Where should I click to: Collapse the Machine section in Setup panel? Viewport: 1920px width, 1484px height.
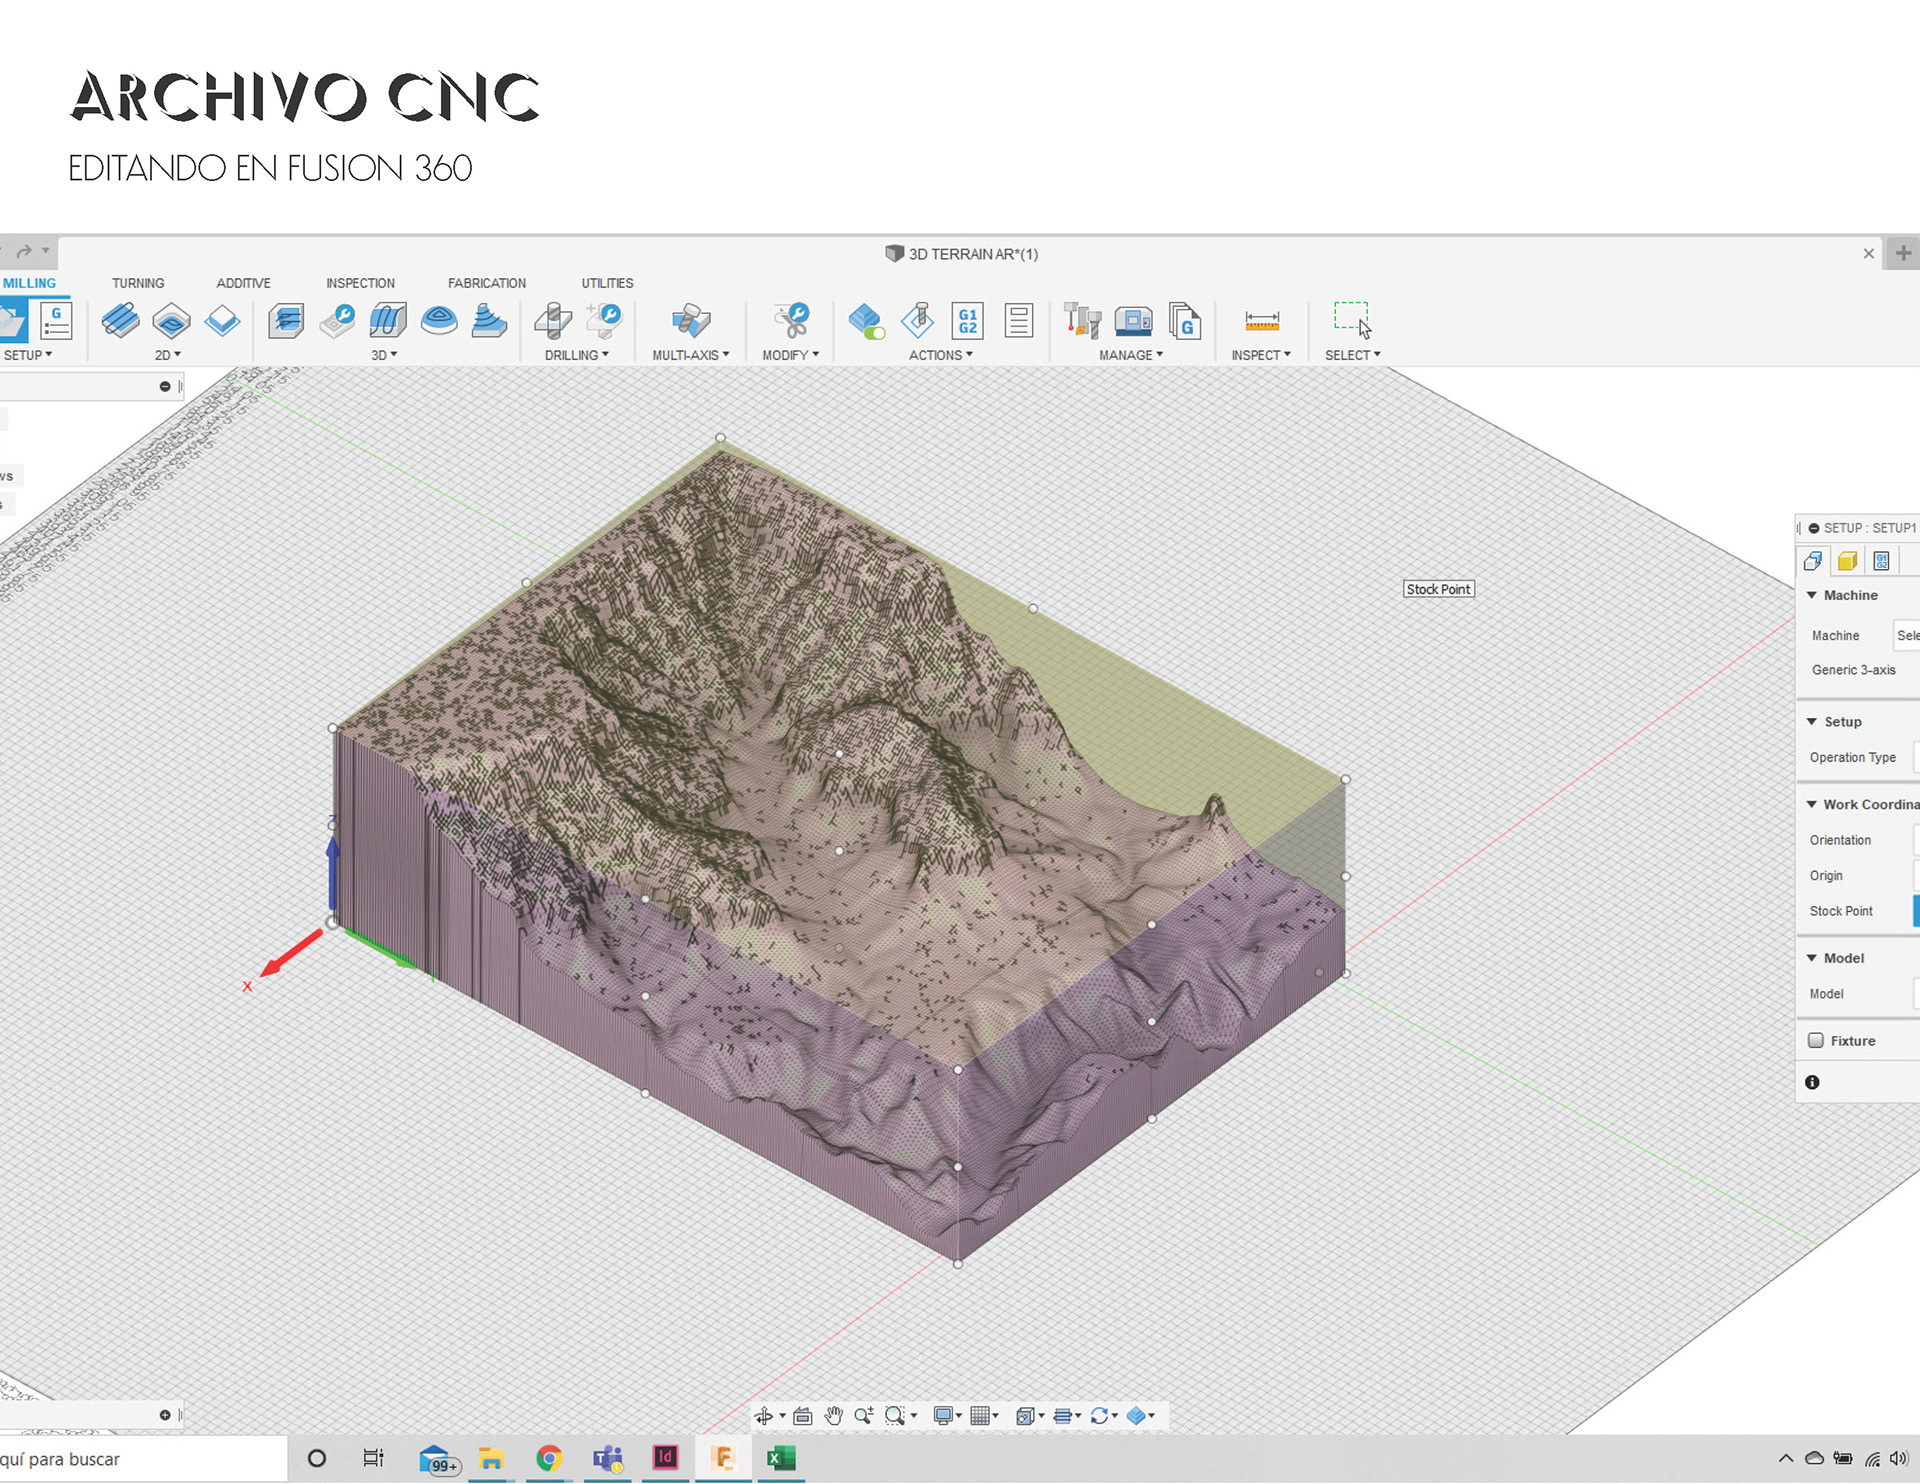(1811, 595)
